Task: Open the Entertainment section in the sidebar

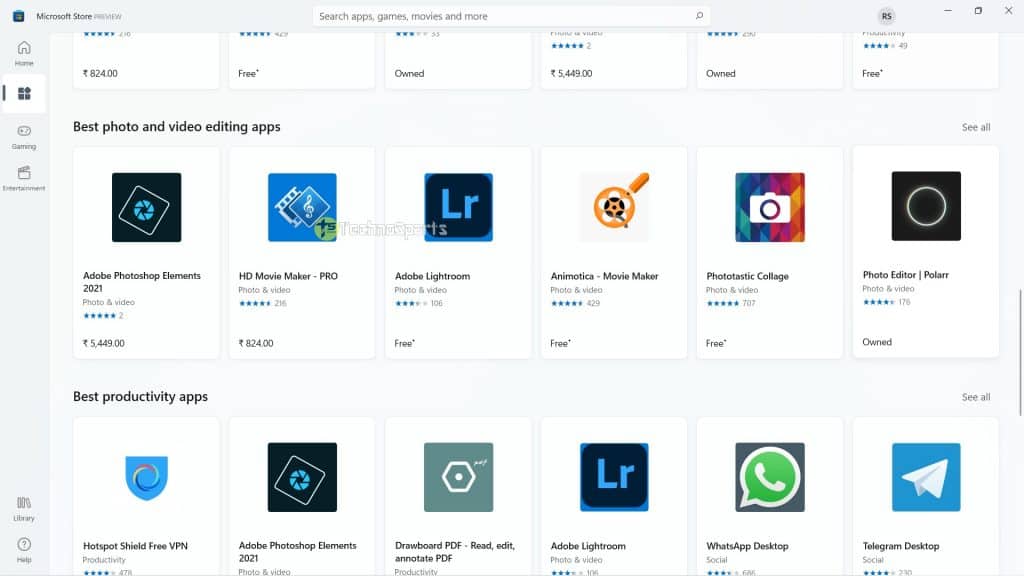Action: point(24,178)
